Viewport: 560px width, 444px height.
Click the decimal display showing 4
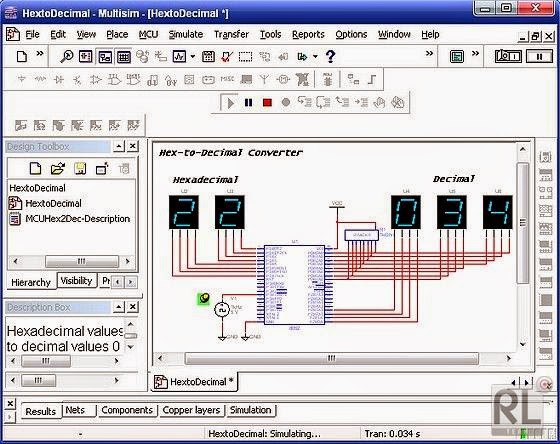click(498, 212)
